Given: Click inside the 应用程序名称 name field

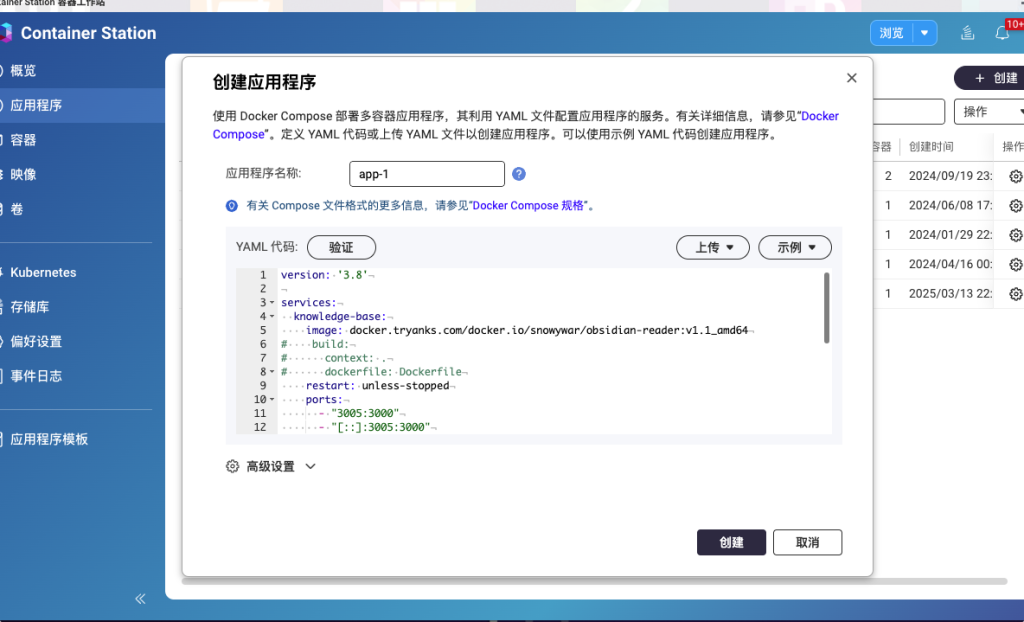Looking at the screenshot, I should click(x=426, y=173).
